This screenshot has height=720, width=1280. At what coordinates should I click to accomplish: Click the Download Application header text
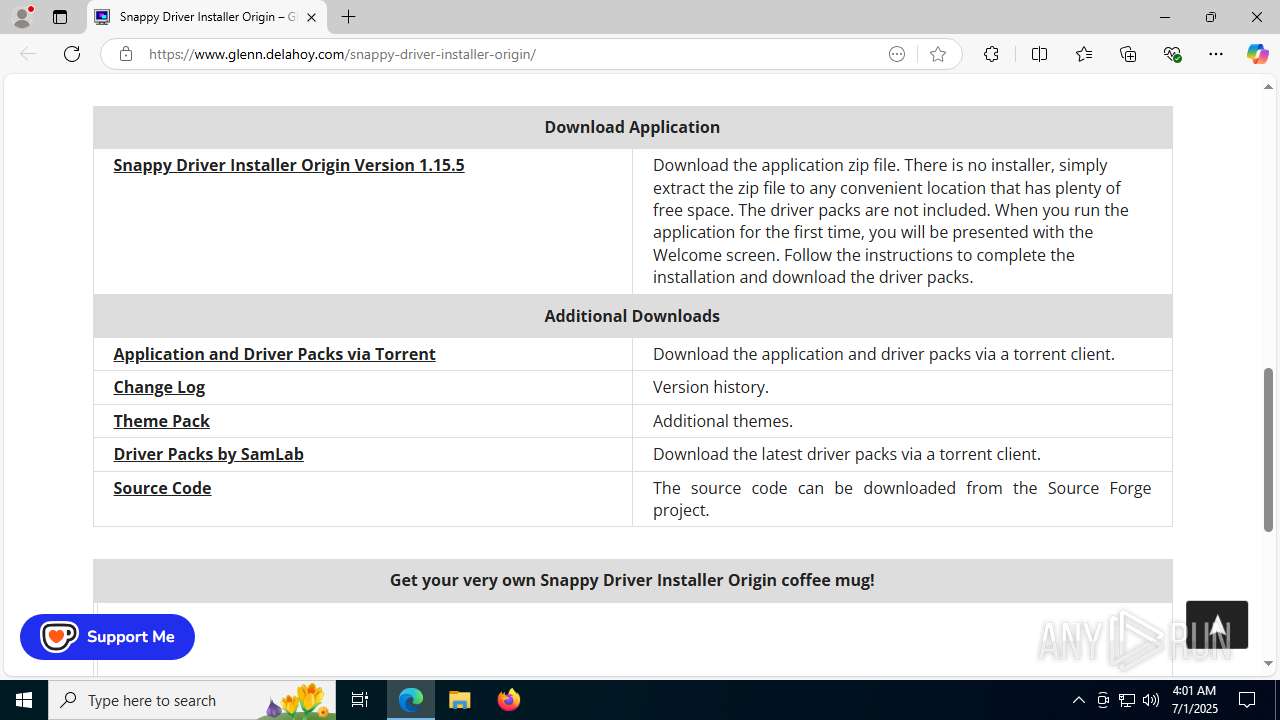(x=632, y=127)
